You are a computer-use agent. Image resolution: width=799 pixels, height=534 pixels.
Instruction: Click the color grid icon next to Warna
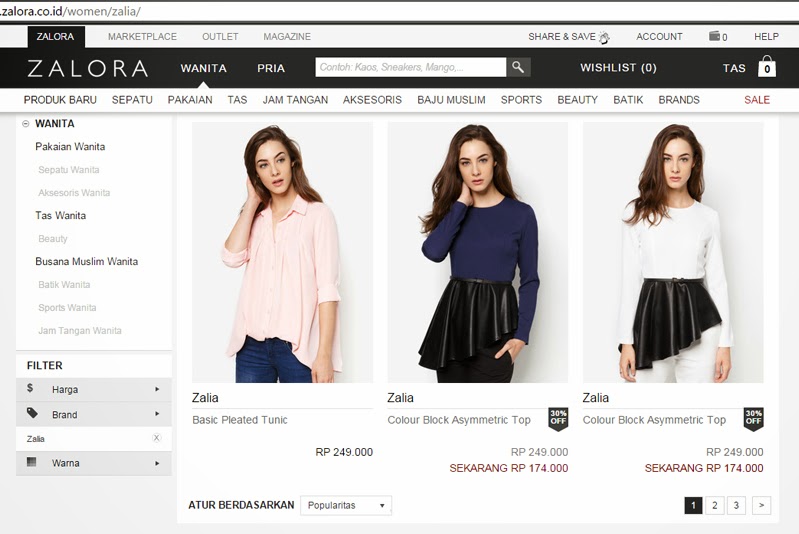32,462
